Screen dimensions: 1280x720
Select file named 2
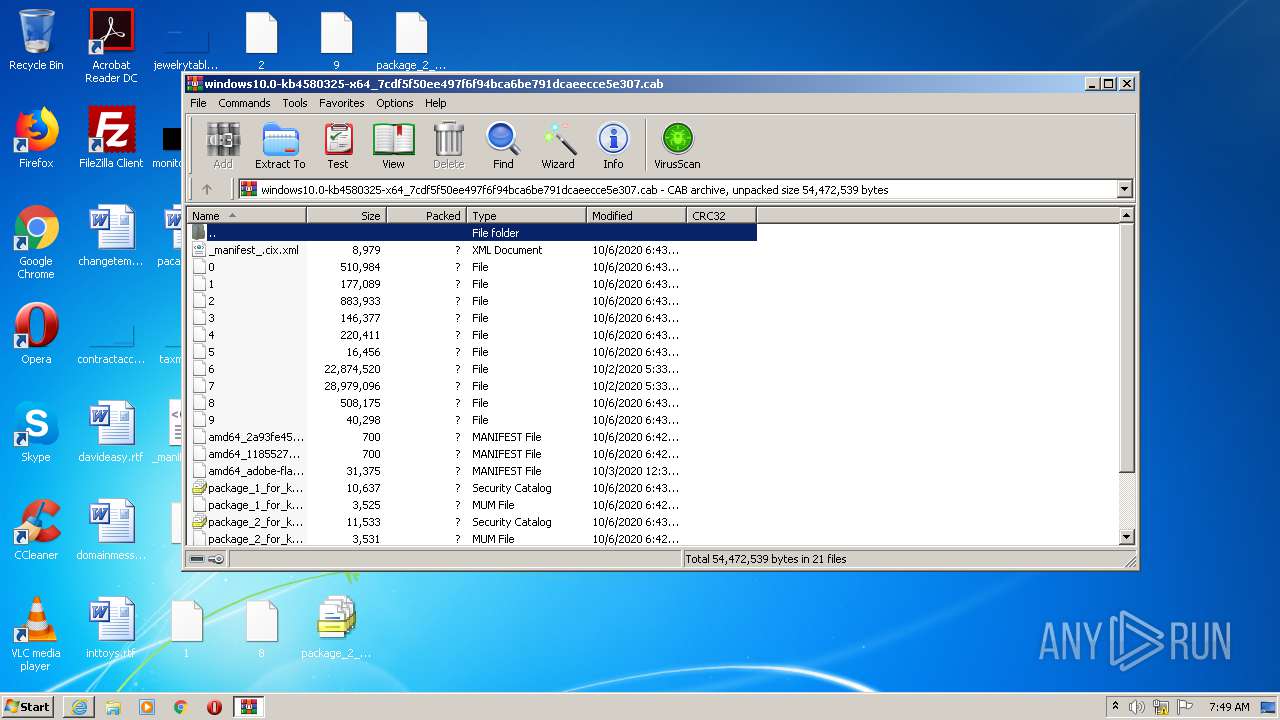[x=472, y=301]
